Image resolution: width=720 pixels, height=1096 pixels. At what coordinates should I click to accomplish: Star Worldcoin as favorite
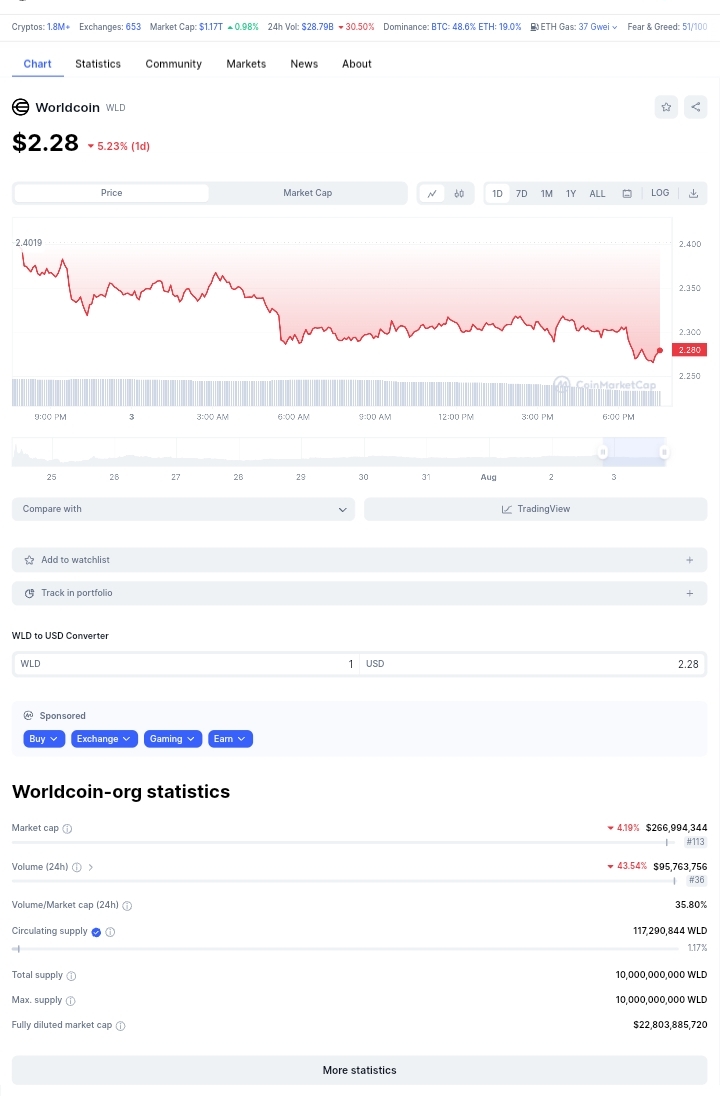coord(667,107)
